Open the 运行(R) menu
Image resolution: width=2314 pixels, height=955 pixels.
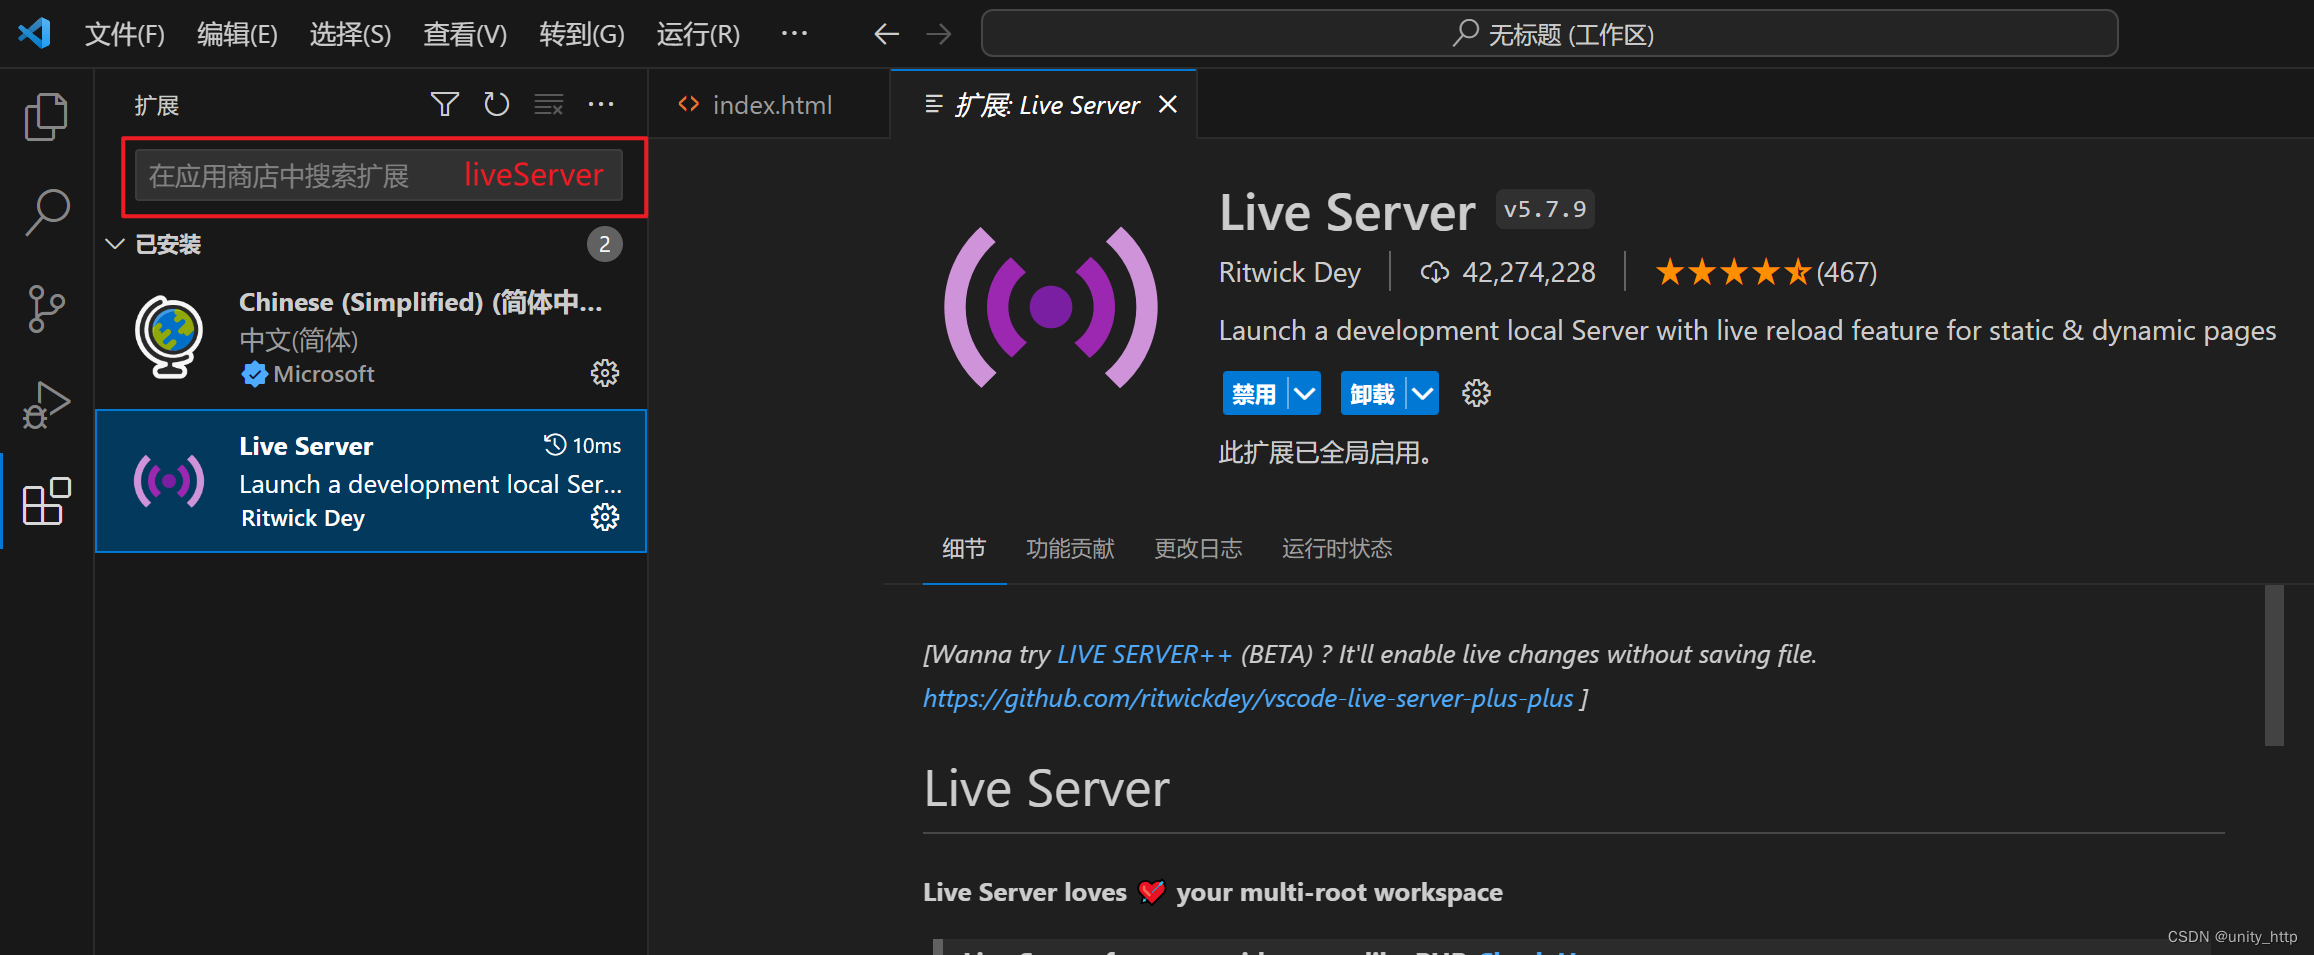pyautogui.click(x=698, y=34)
